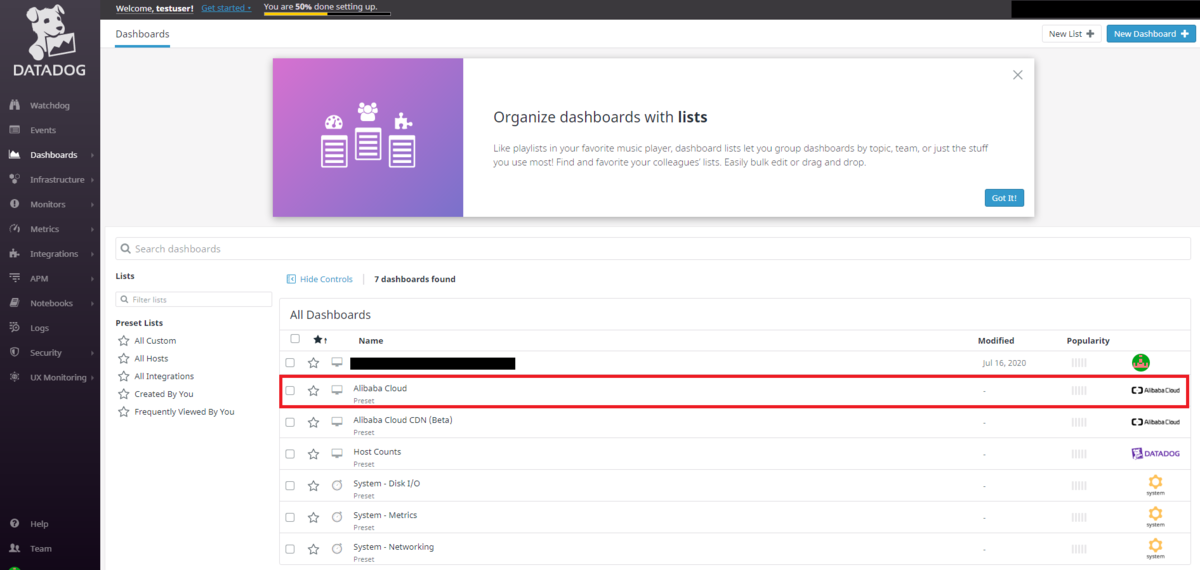Check the redacted first dashboard's checkbox
Image resolution: width=1200 pixels, height=570 pixels.
coord(290,362)
